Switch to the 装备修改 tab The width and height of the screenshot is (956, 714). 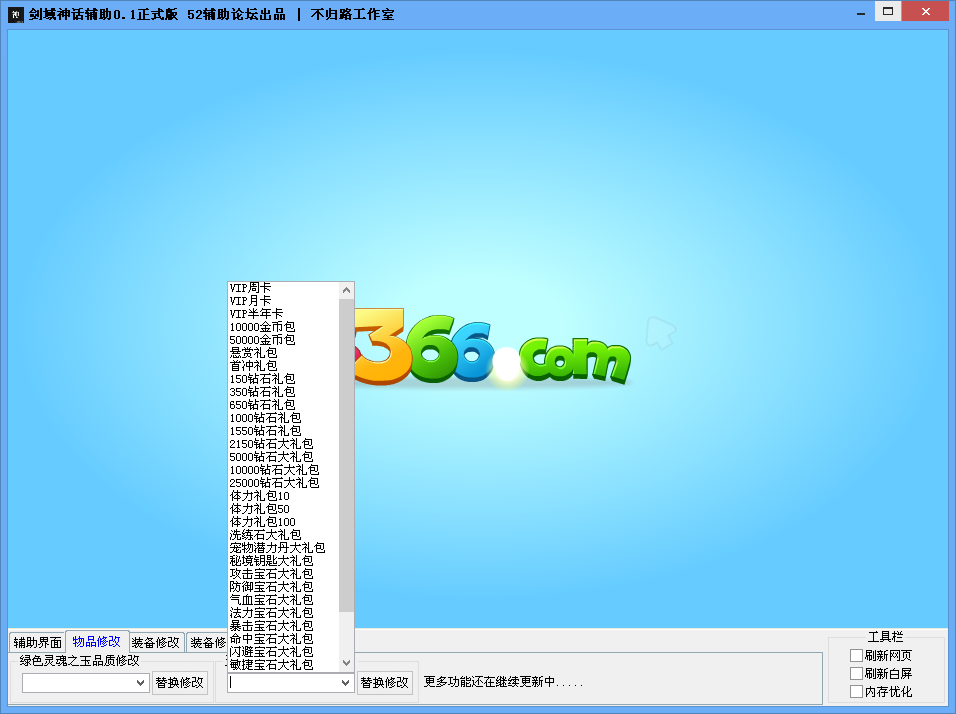(x=155, y=643)
